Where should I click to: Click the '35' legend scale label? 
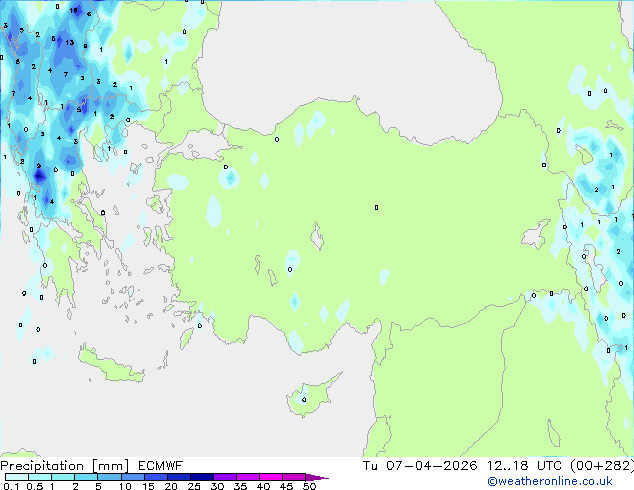click(240, 486)
